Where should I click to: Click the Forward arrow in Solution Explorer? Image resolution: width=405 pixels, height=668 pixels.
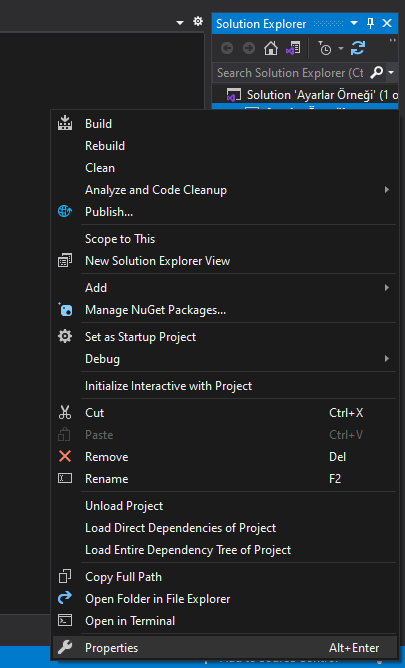point(249,48)
